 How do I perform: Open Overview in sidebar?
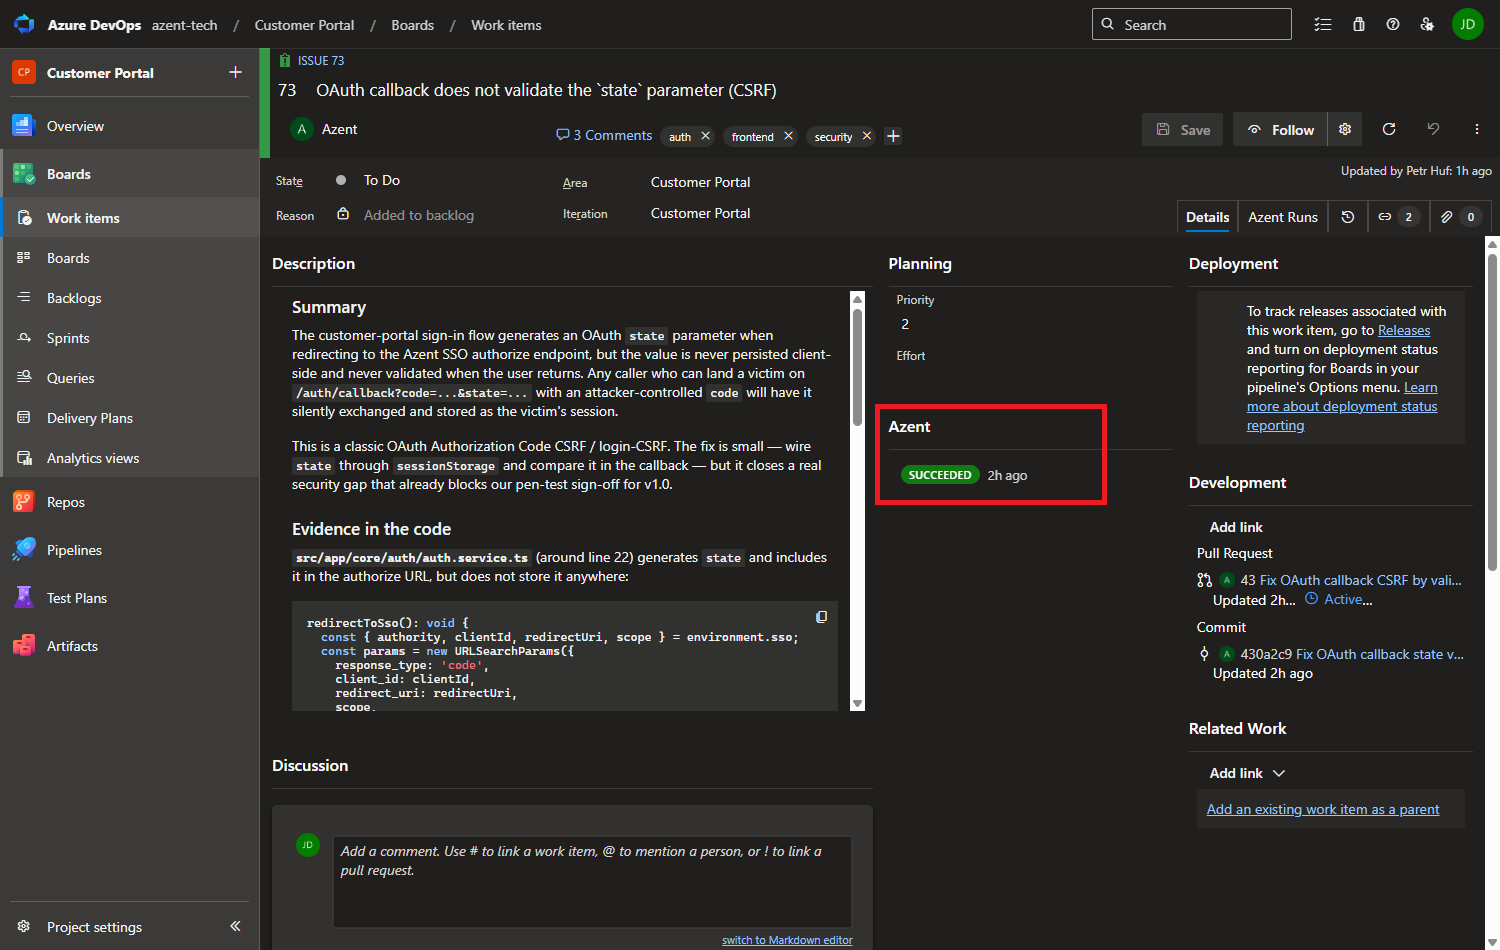130,126
